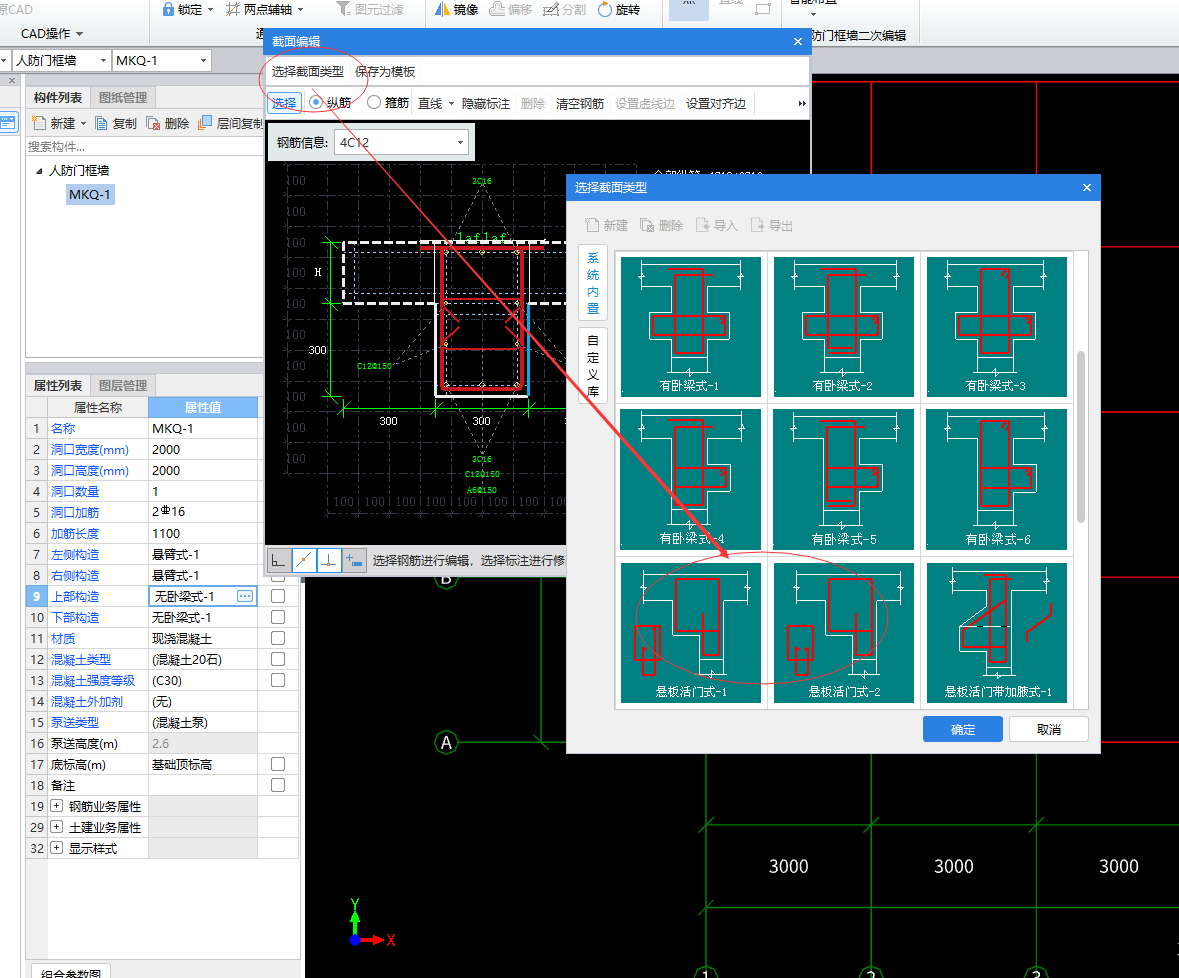
Task: Expand 钢筋业务属性 group
Action: click(56, 806)
